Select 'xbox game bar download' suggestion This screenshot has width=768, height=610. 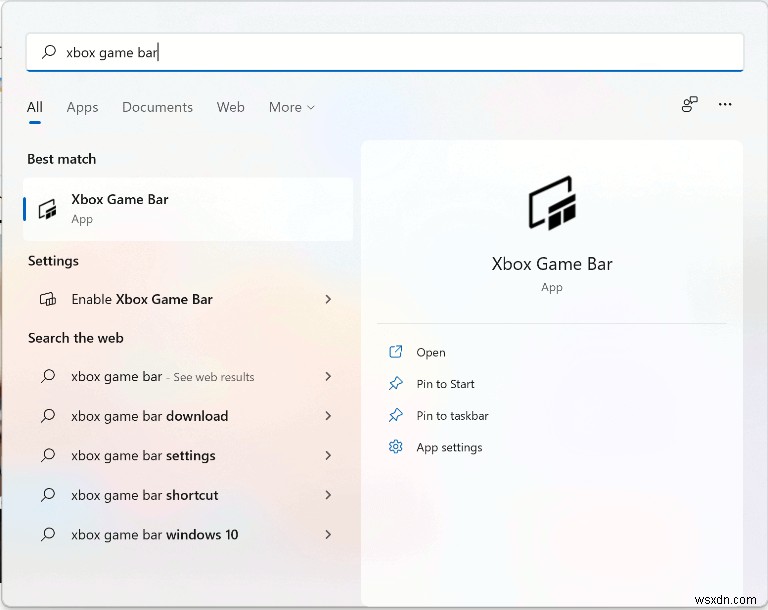pos(188,416)
